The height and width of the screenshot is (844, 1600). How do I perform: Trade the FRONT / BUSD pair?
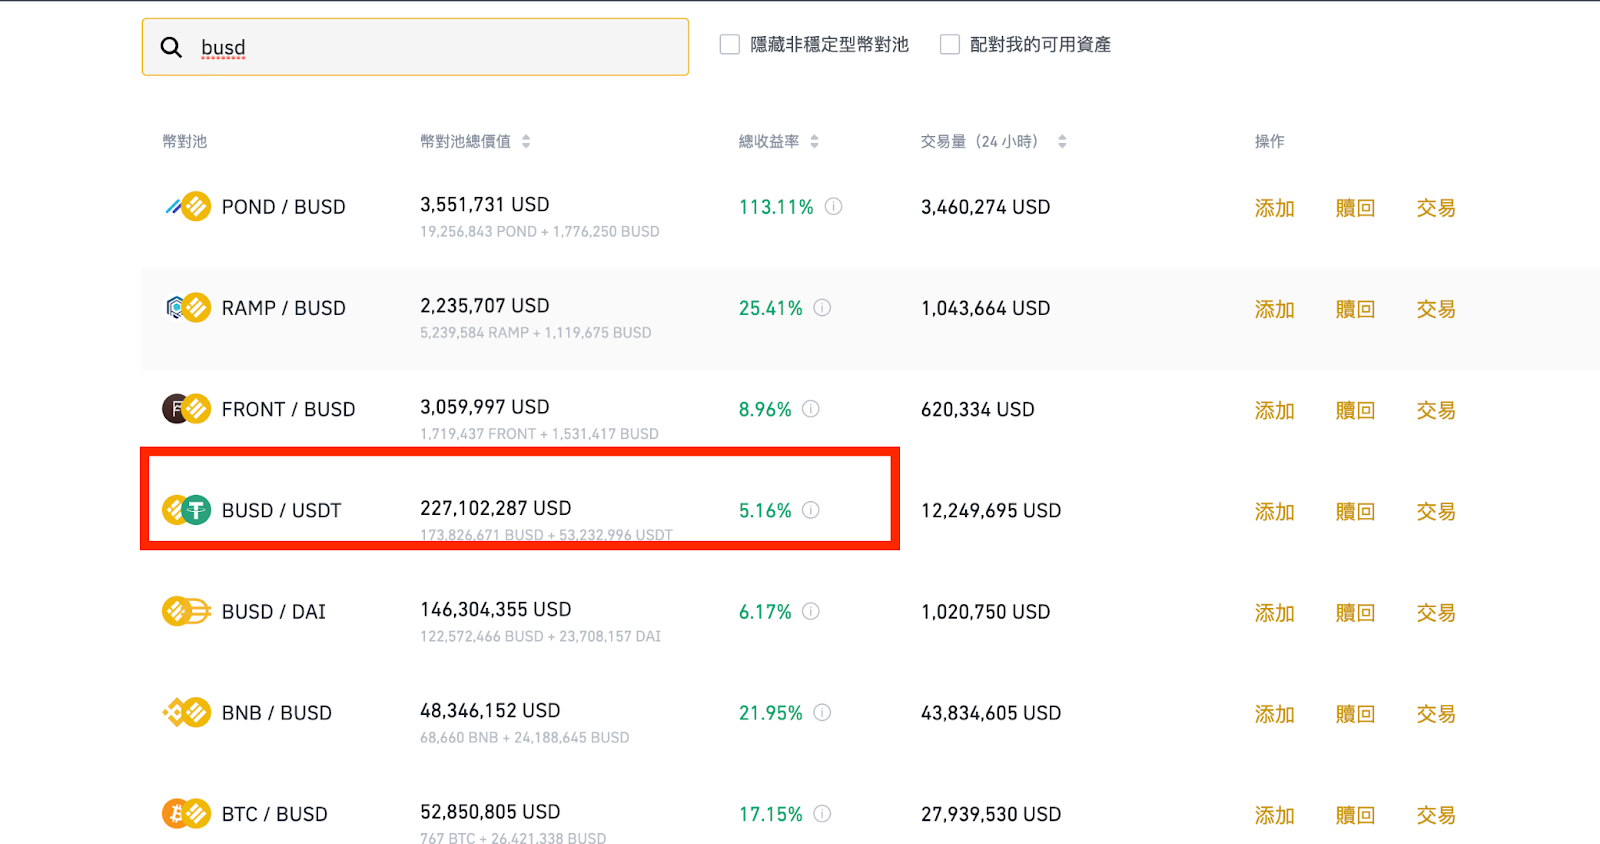[x=1436, y=410]
